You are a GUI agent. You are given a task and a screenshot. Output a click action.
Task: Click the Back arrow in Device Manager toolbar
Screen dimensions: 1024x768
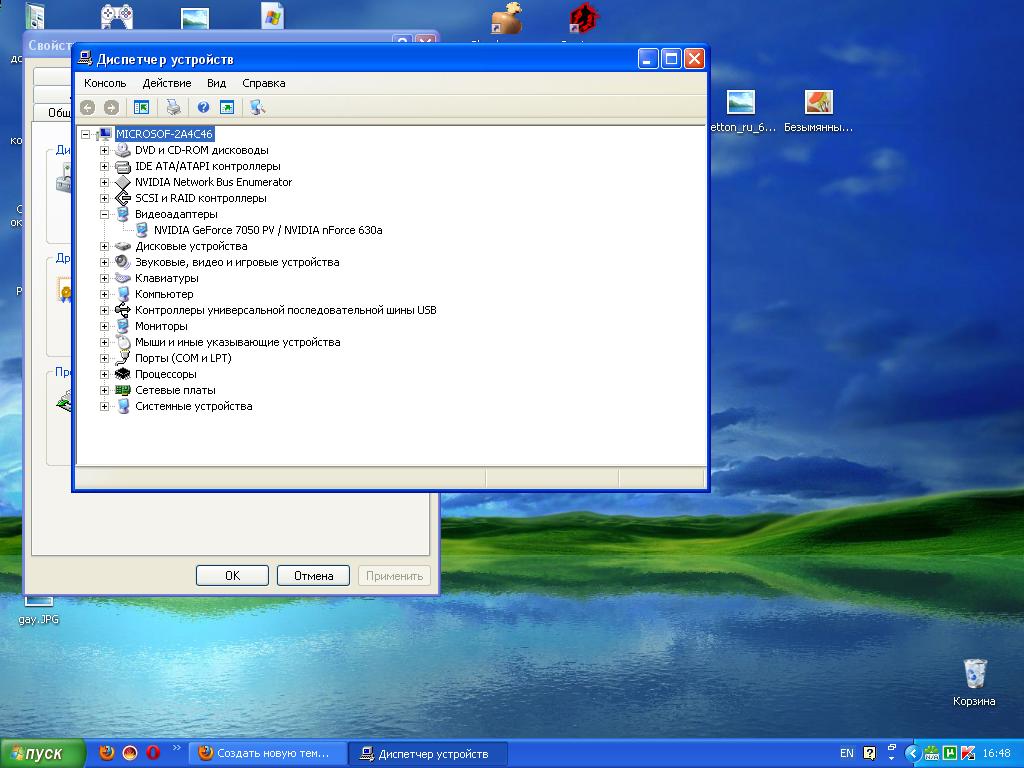88,107
